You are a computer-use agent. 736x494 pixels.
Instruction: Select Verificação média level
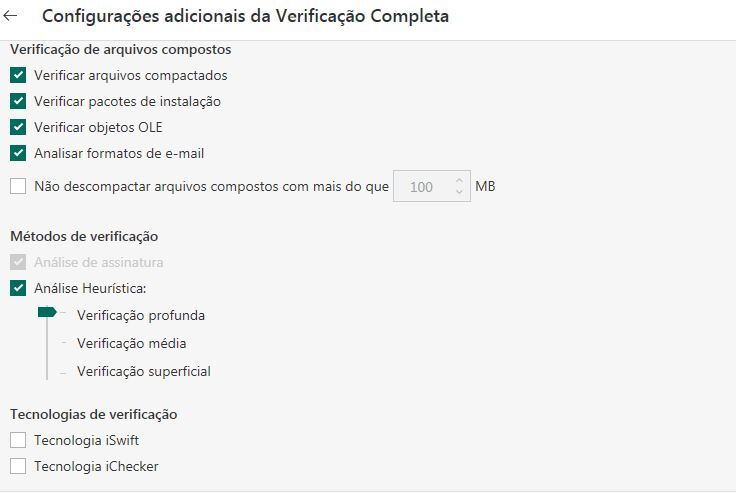click(131, 343)
